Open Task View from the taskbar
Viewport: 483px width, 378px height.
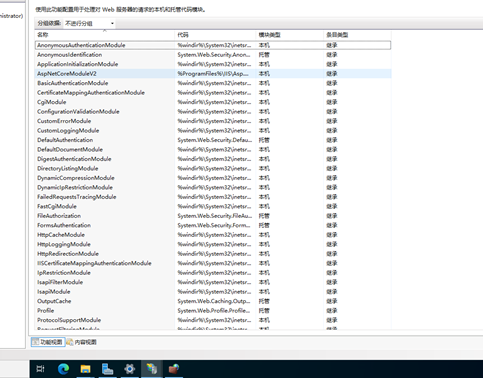(40, 369)
